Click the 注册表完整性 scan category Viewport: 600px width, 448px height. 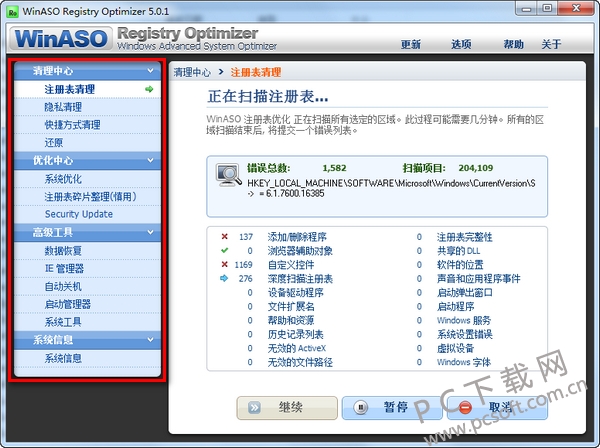point(465,237)
